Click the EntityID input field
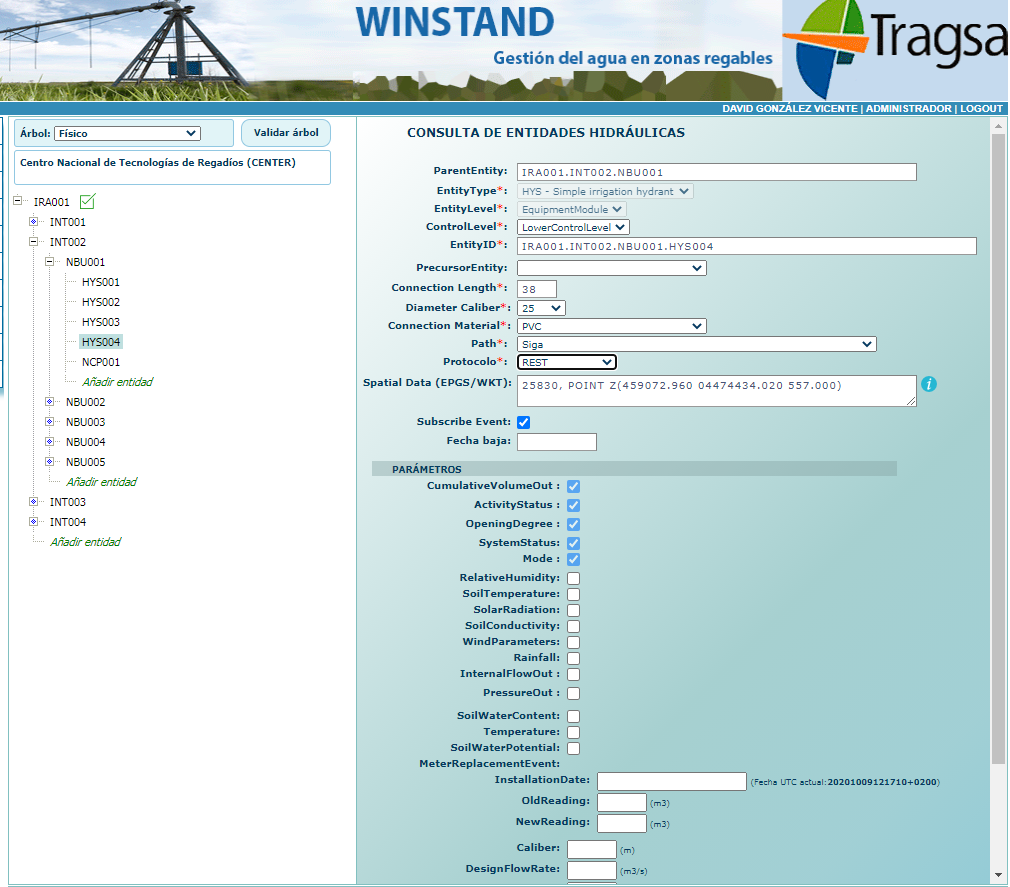This screenshot has height=887, width=1010. tap(747, 246)
